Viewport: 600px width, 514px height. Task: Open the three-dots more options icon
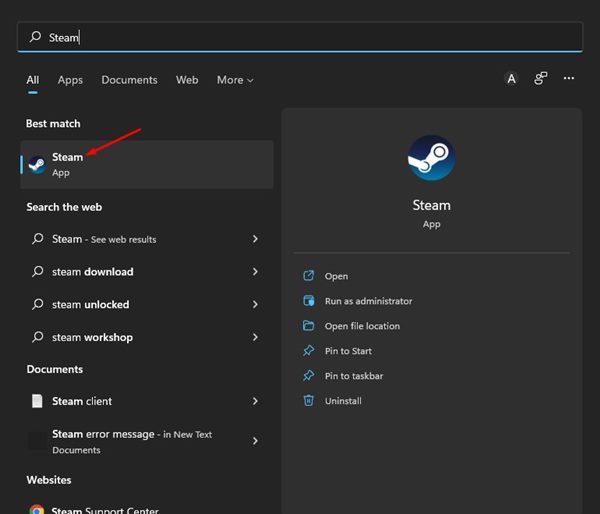[x=569, y=79]
